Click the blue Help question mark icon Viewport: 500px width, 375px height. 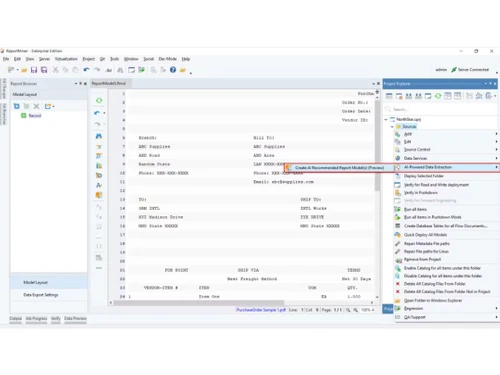click(x=173, y=70)
